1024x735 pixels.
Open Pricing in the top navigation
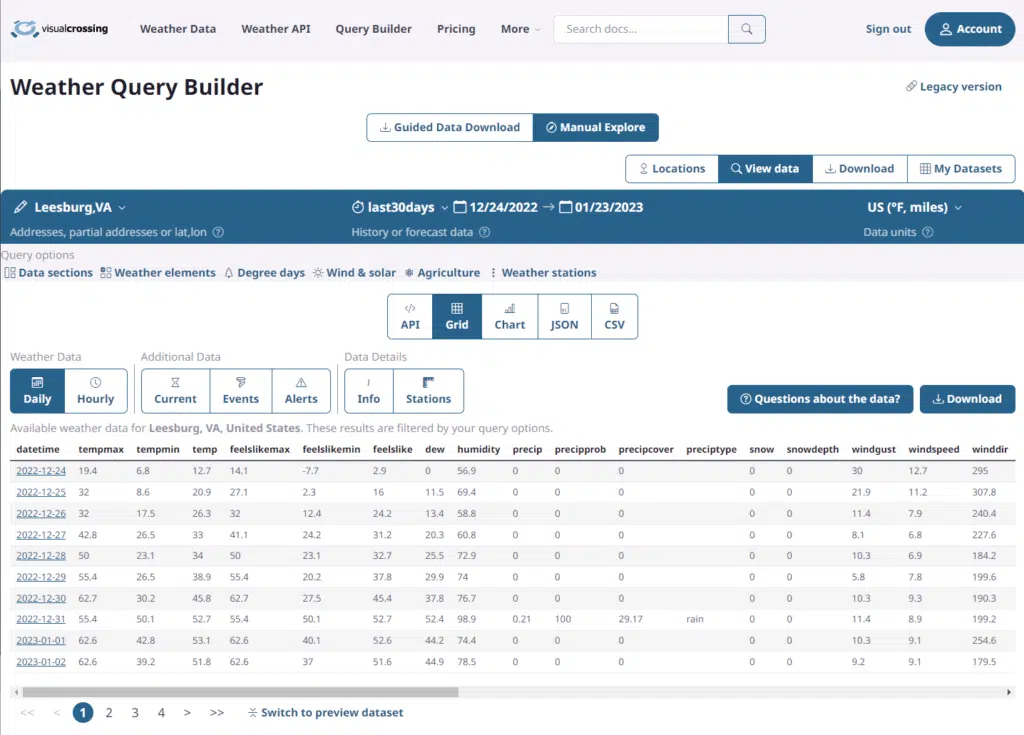point(456,29)
